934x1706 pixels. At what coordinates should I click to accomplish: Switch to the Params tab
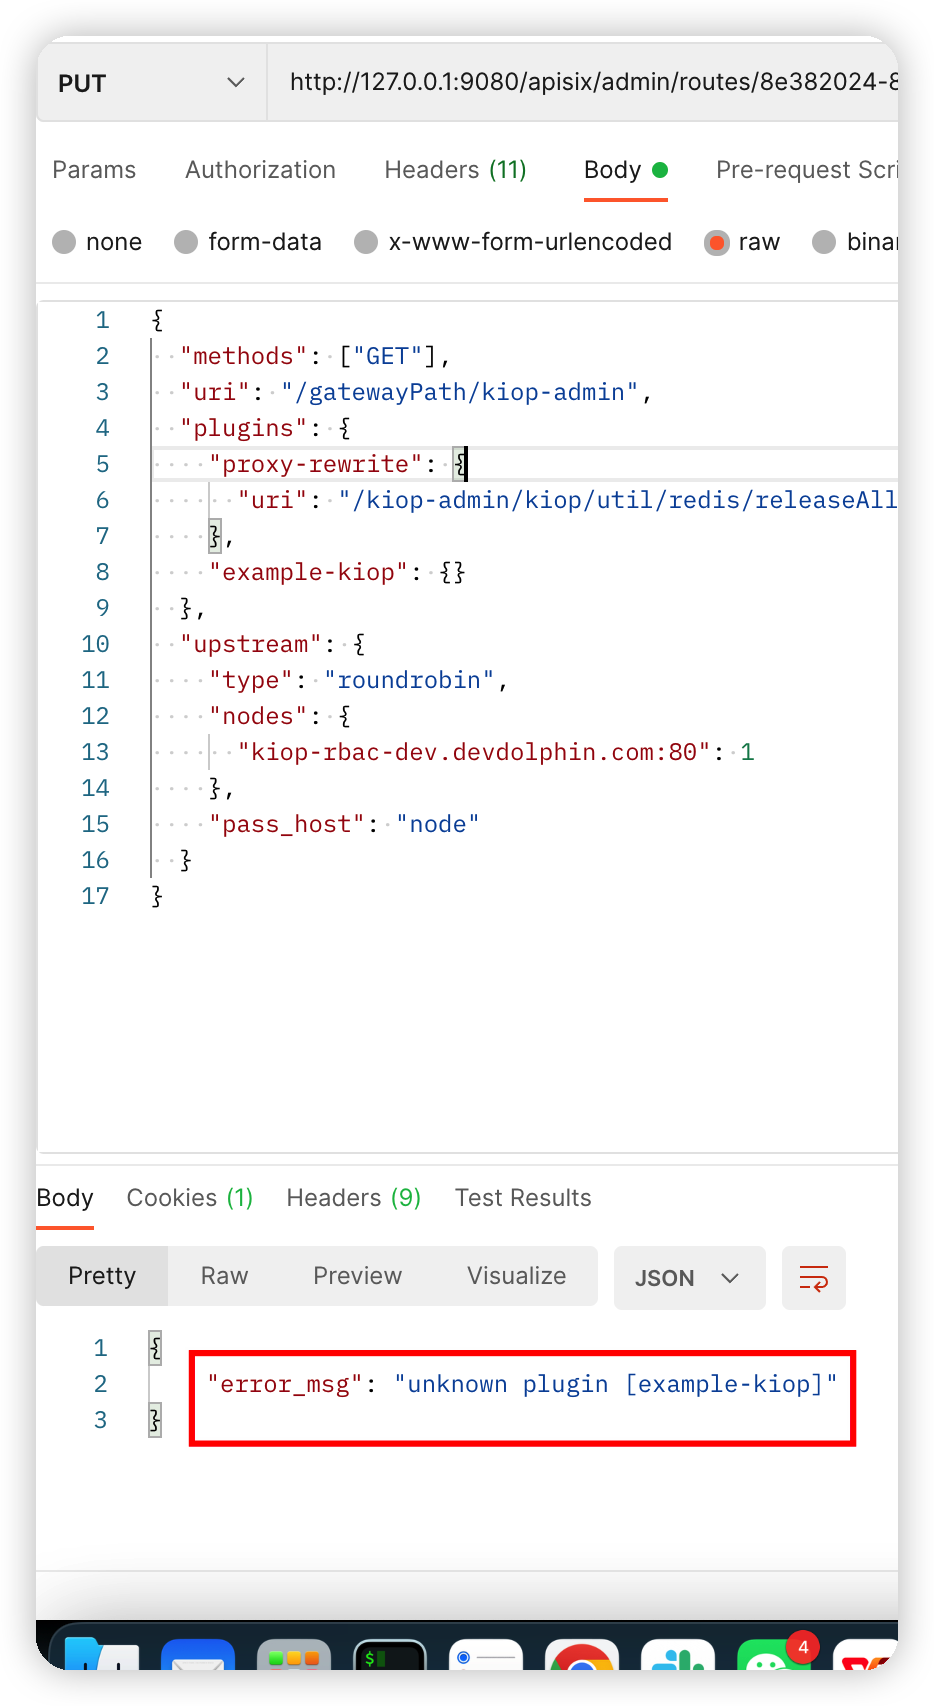click(94, 170)
